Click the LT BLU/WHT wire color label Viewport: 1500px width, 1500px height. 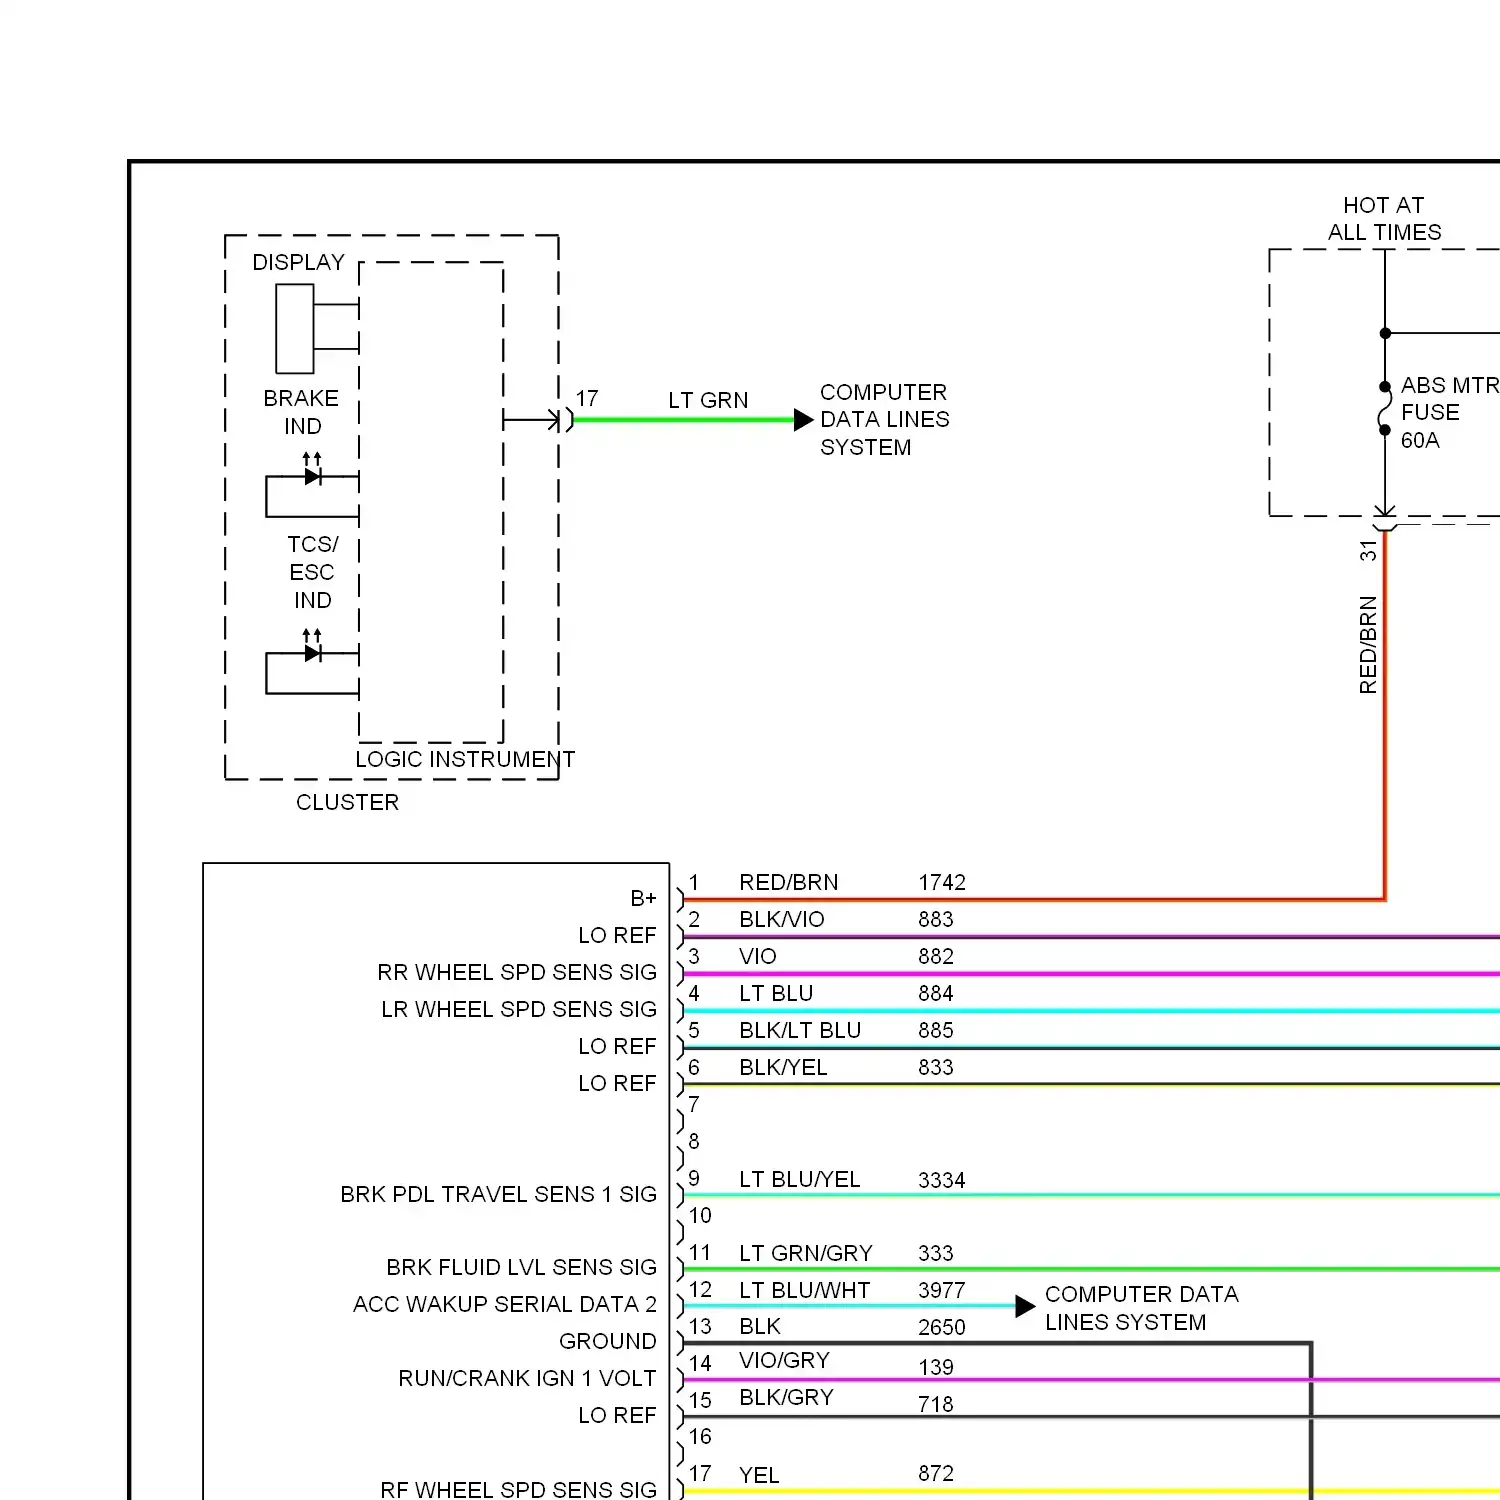pos(804,1290)
